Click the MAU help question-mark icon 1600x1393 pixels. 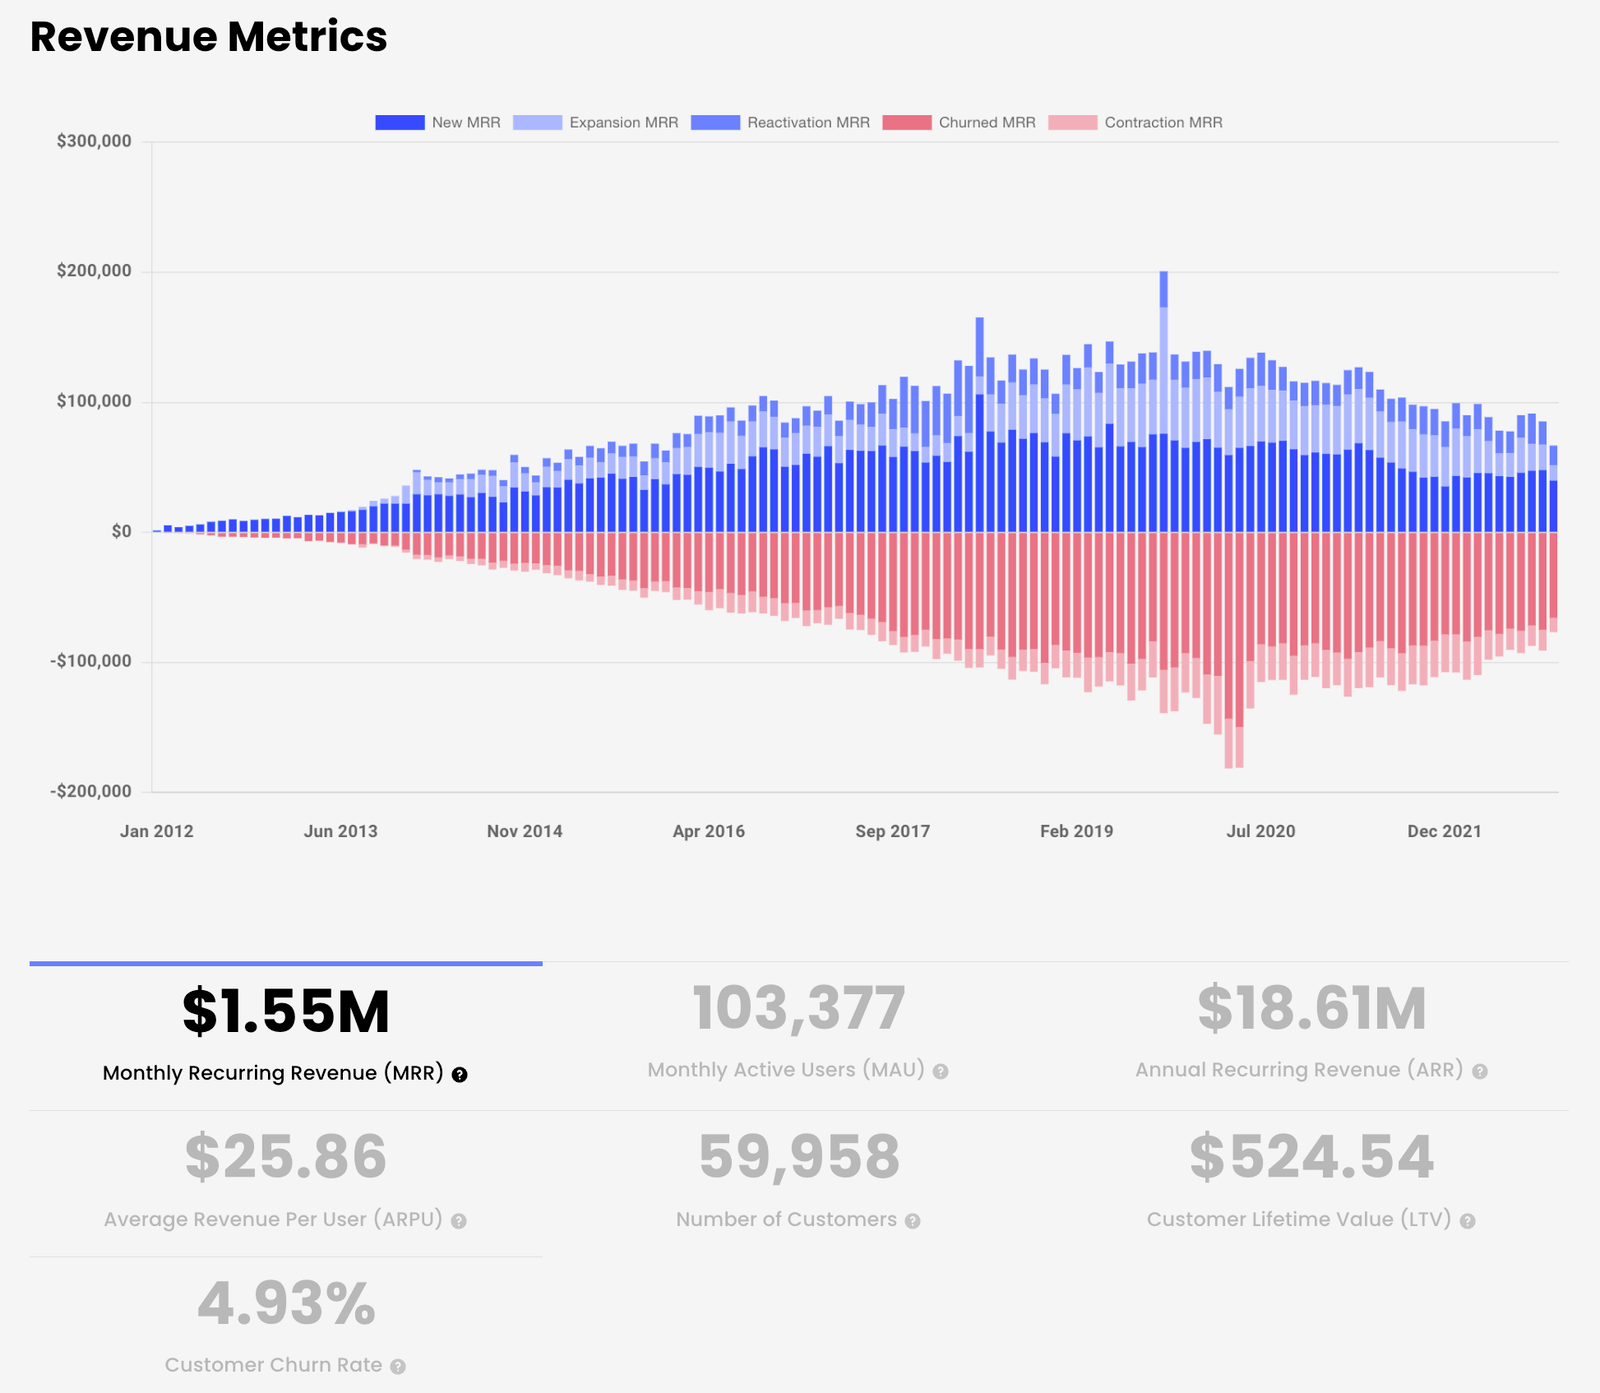[x=940, y=1072]
